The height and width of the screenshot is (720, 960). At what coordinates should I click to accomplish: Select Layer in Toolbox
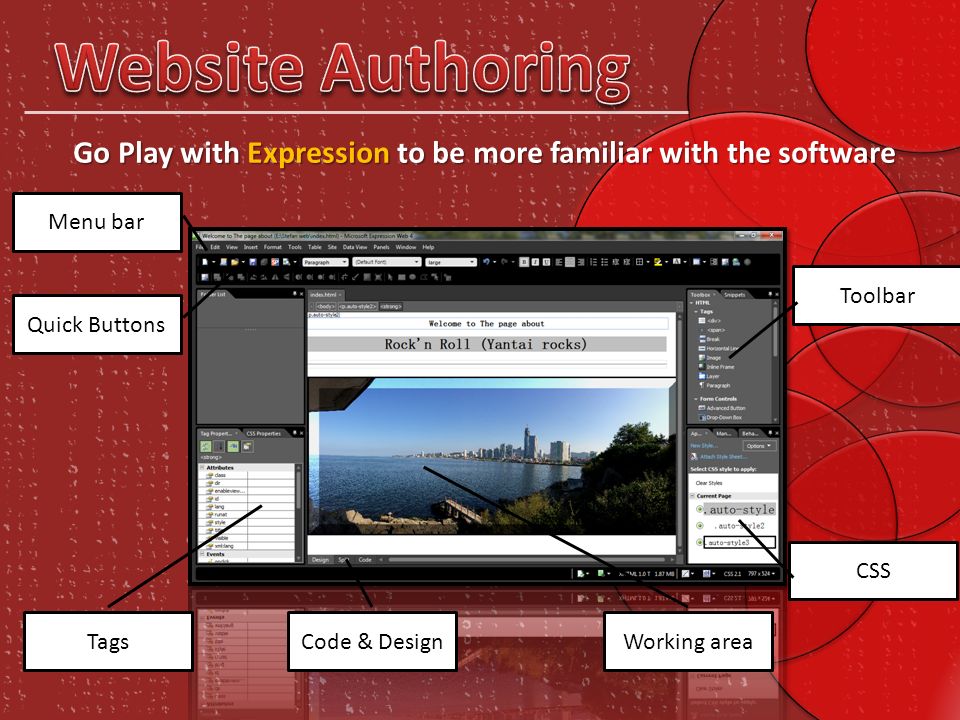pyautogui.click(x=709, y=376)
